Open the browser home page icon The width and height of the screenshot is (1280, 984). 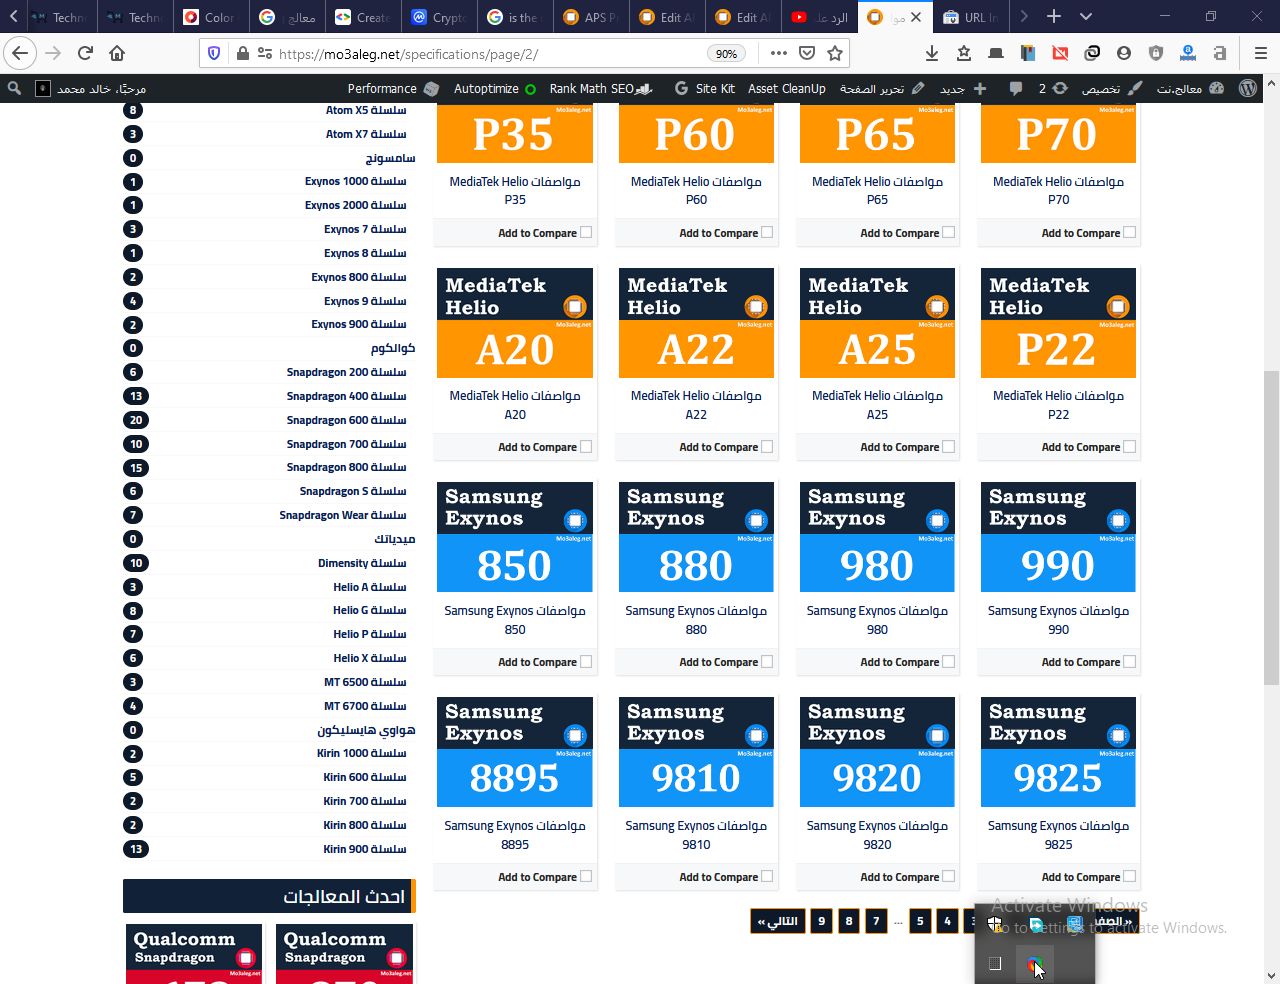117,53
